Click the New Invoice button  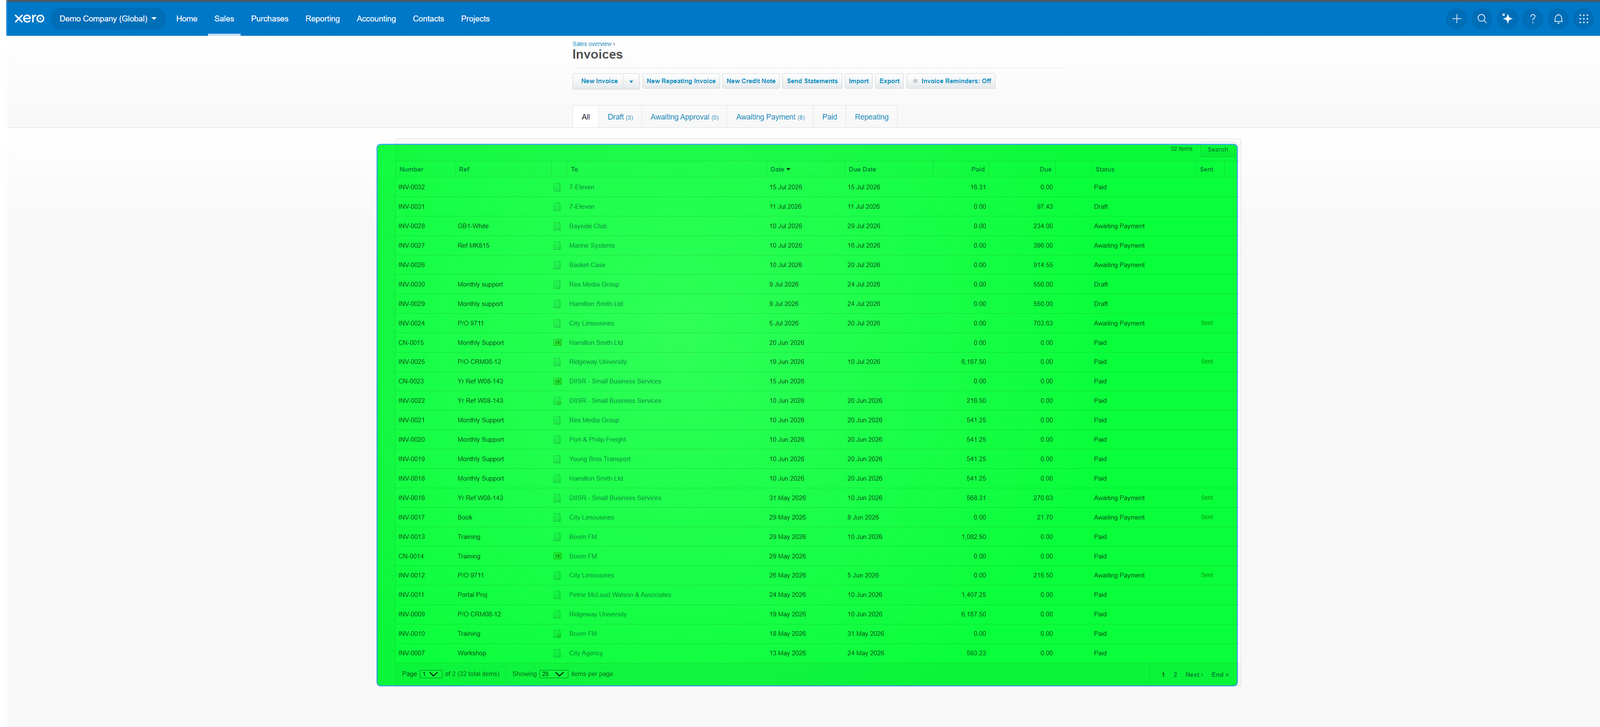pos(599,81)
